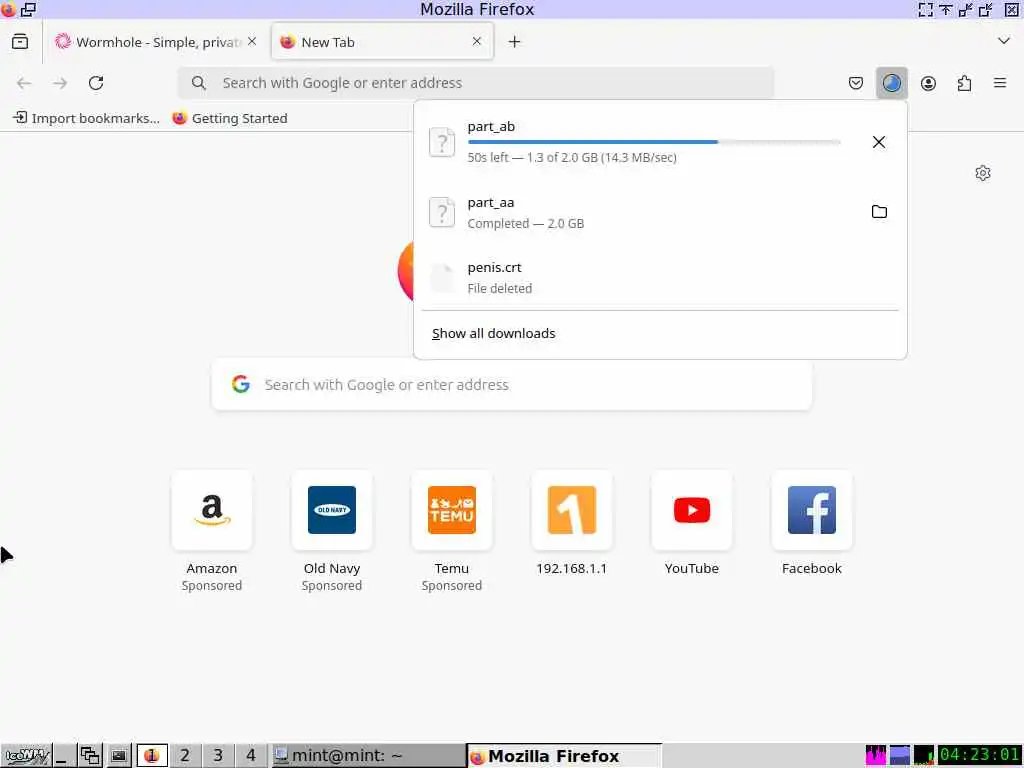Open the completed part_aa download
The width and height of the screenshot is (1024, 768).
[640, 212]
